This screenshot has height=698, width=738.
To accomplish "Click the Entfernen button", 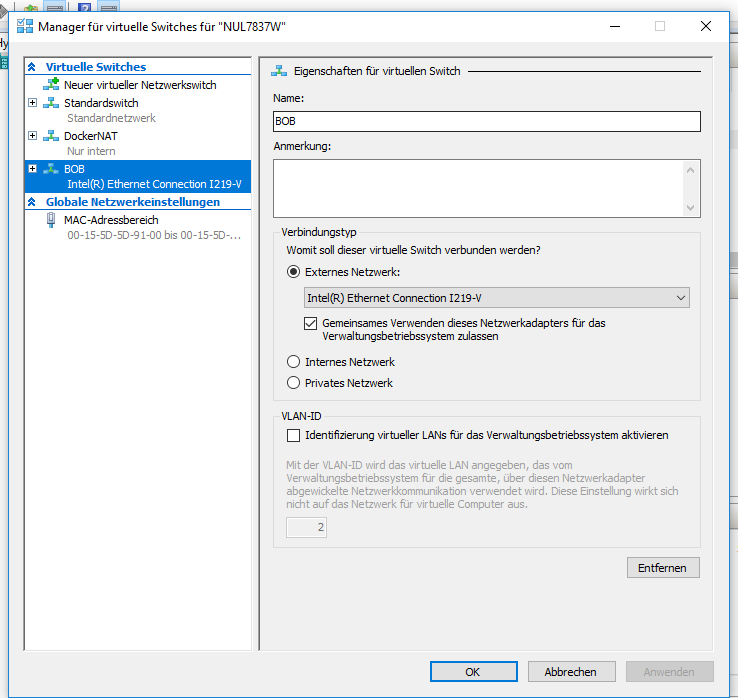I will click(663, 568).
